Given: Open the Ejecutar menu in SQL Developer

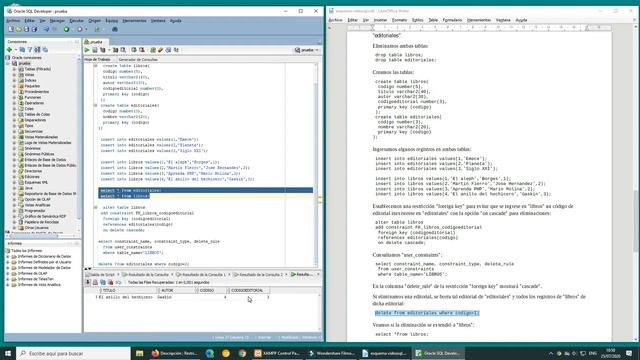Looking at the screenshot, I should 76,20.
